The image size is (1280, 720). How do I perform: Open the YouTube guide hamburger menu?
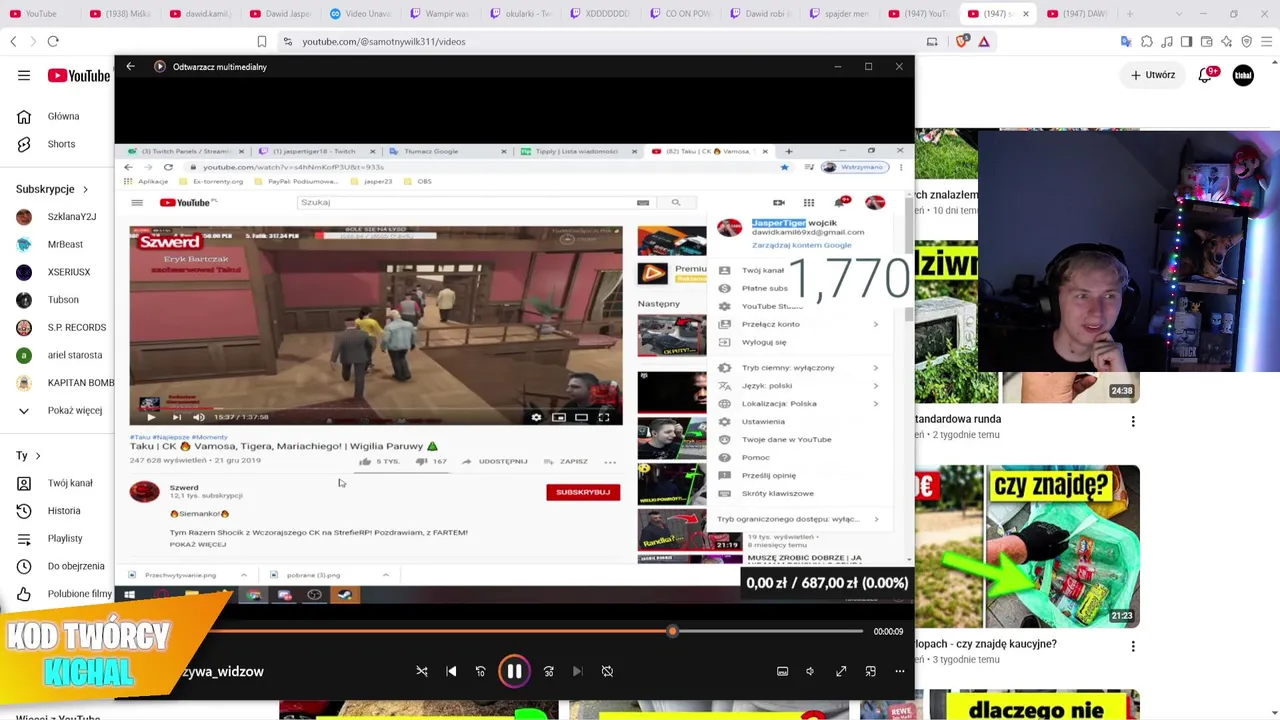click(24, 76)
